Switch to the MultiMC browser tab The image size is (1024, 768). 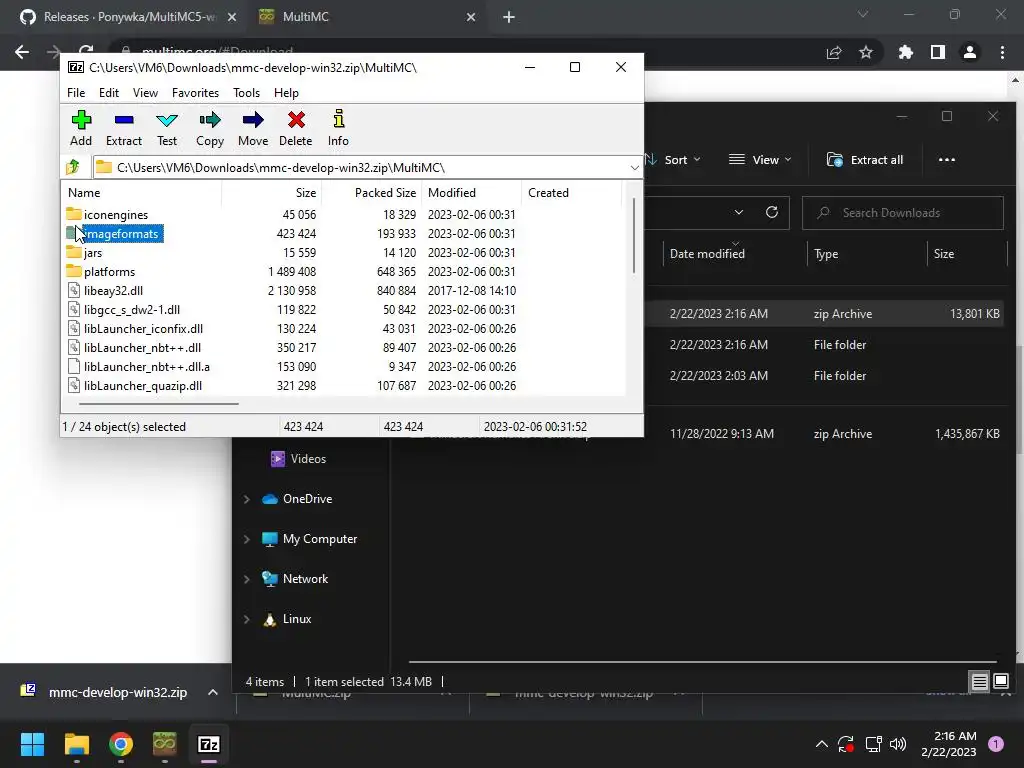[366, 17]
